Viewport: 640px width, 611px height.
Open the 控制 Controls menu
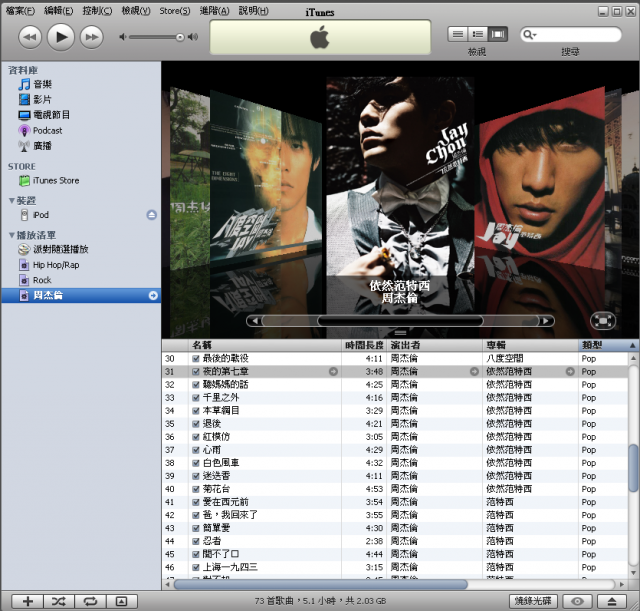click(97, 11)
